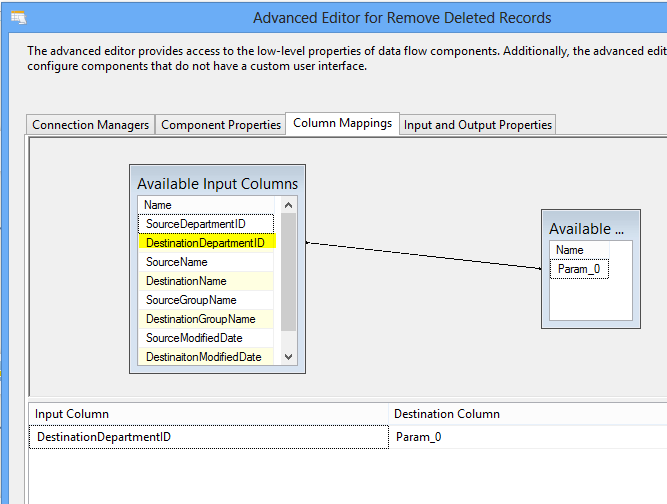Select the SourceGroupName column
Viewport: 667px width, 504px height.
point(191,300)
